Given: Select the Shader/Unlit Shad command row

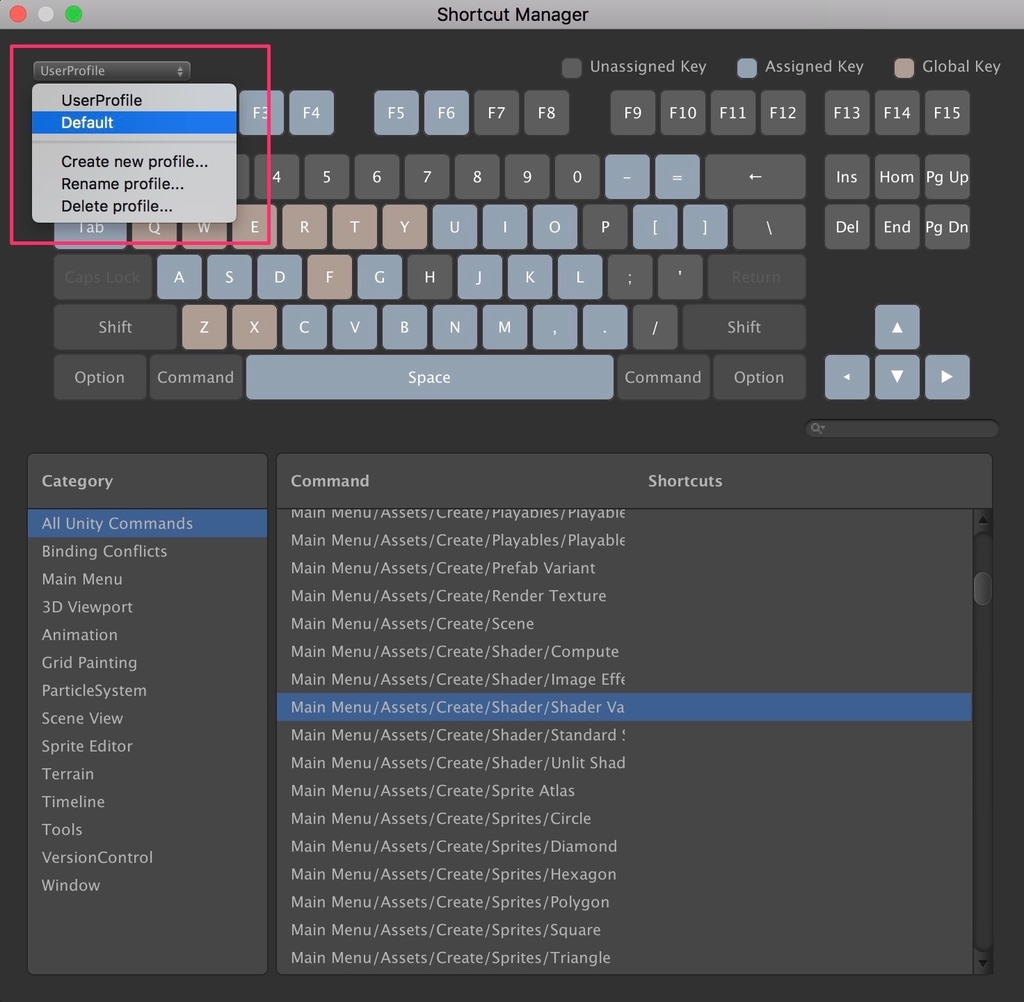Looking at the screenshot, I should [x=624, y=763].
